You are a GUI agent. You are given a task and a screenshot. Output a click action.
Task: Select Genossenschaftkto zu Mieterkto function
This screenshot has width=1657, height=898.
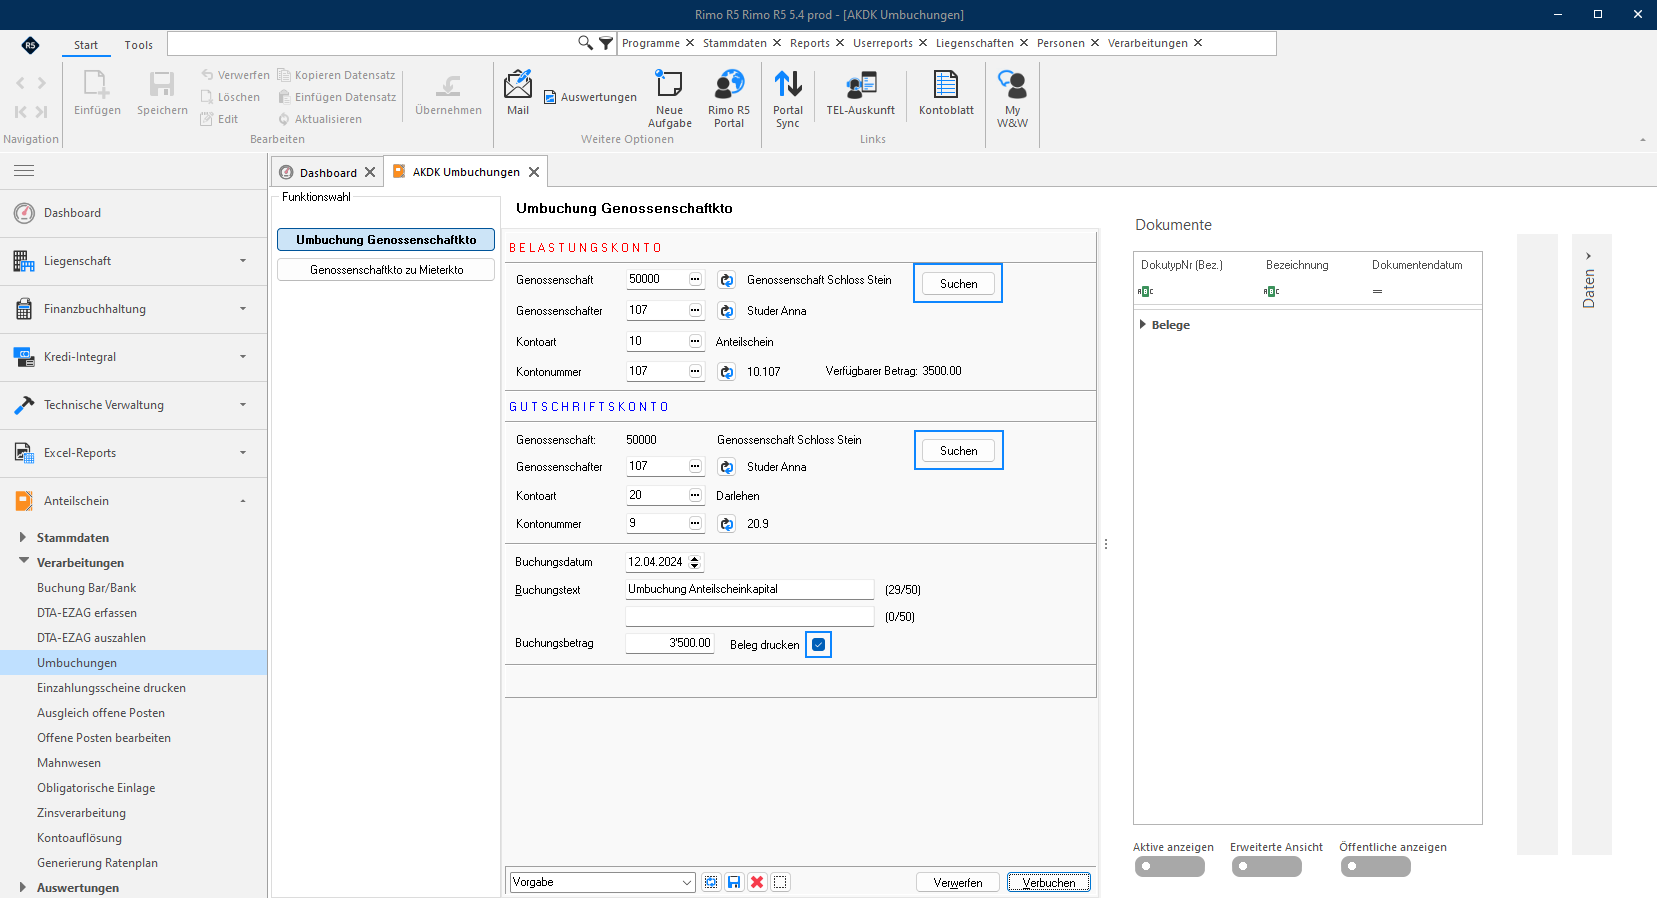pyautogui.click(x=386, y=270)
